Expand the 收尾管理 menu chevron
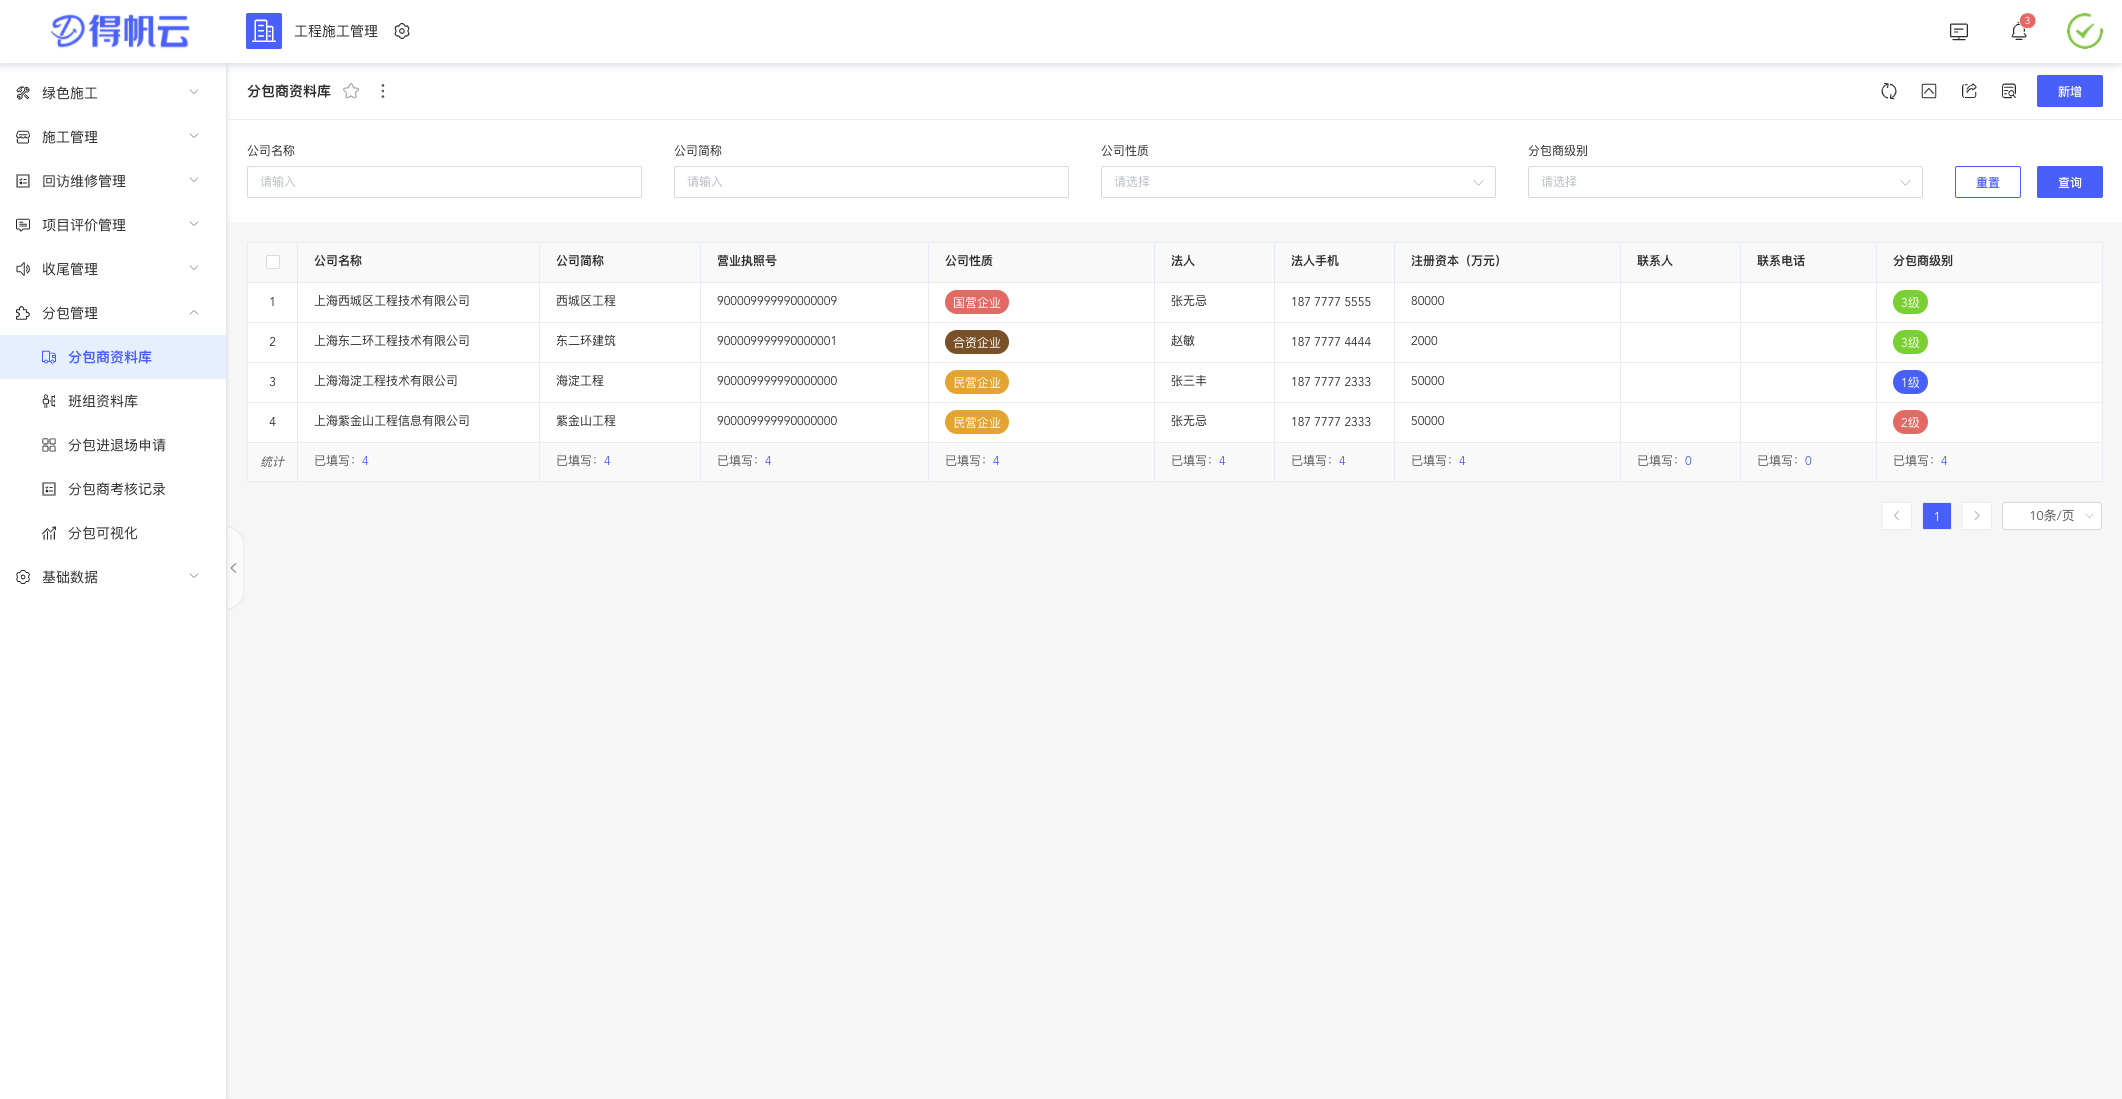Screen dimensions: 2122x1099 pyautogui.click(x=194, y=268)
